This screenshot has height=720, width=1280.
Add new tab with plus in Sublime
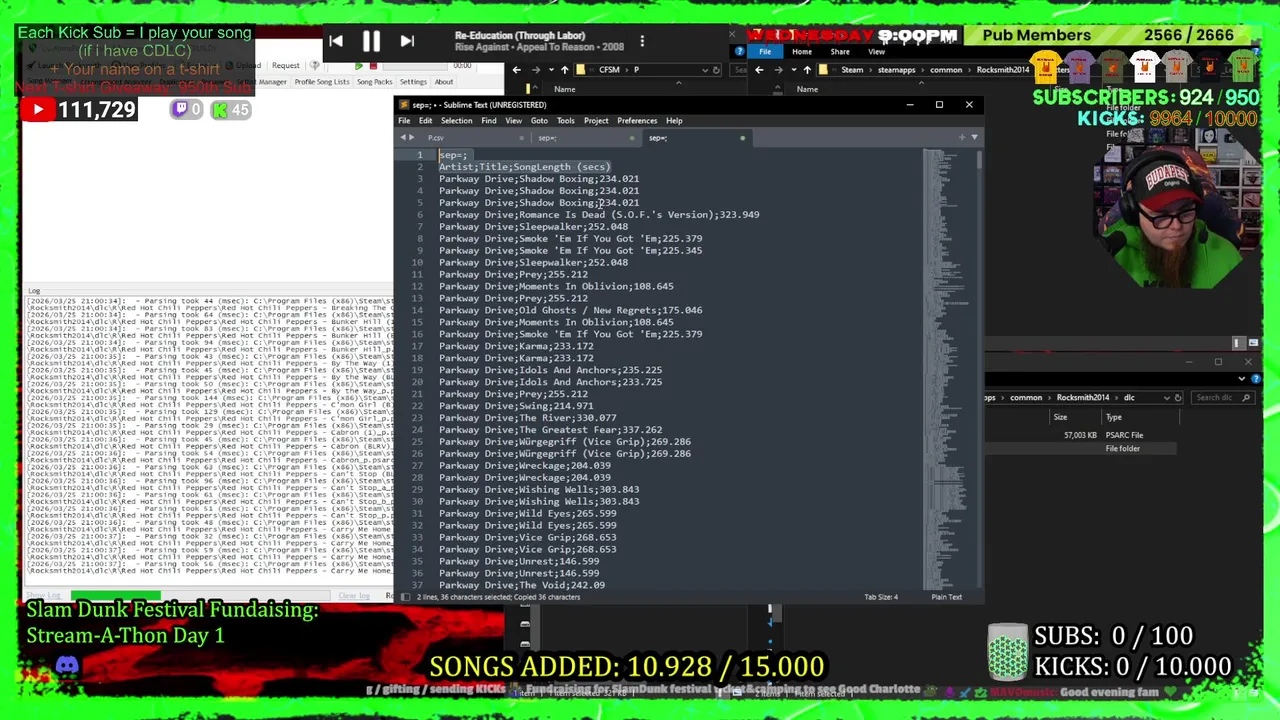962,138
